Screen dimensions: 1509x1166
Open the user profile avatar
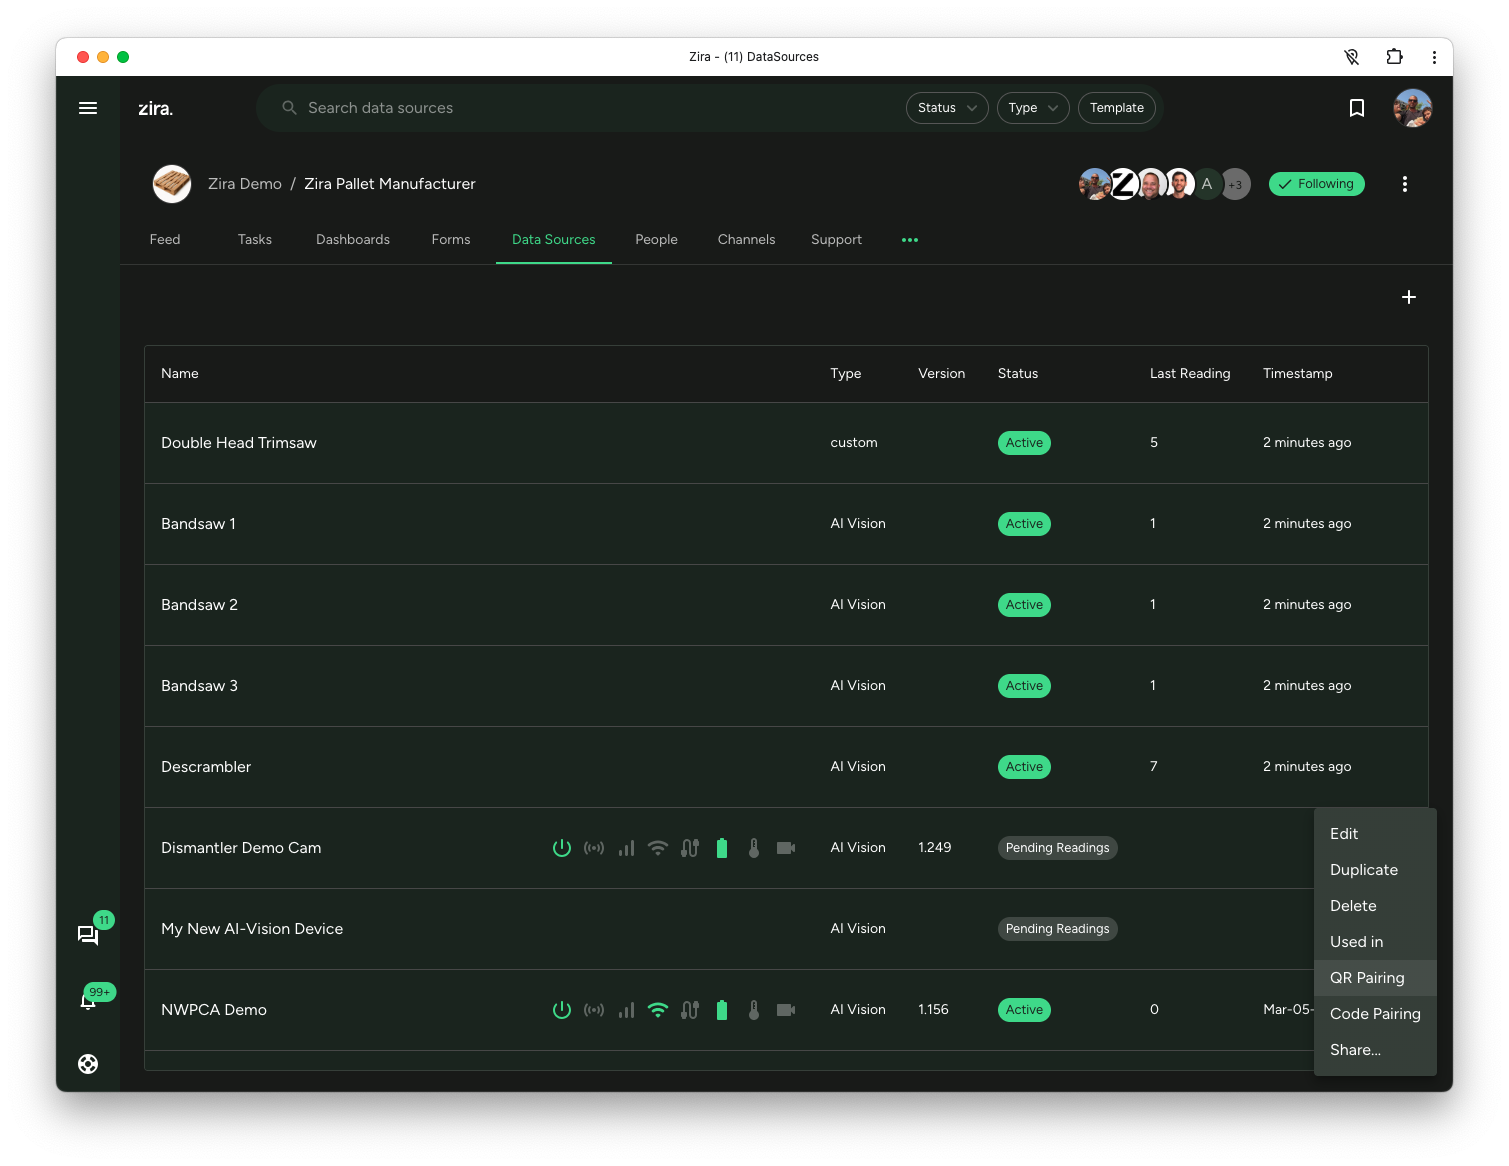(x=1413, y=108)
